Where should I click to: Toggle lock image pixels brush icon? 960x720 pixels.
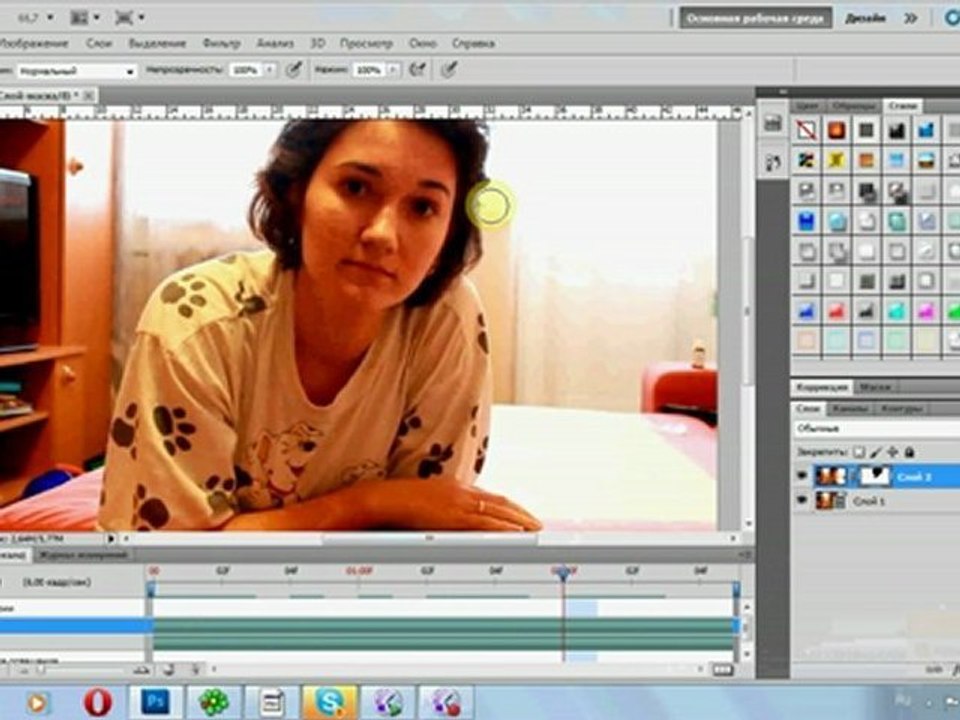876,452
